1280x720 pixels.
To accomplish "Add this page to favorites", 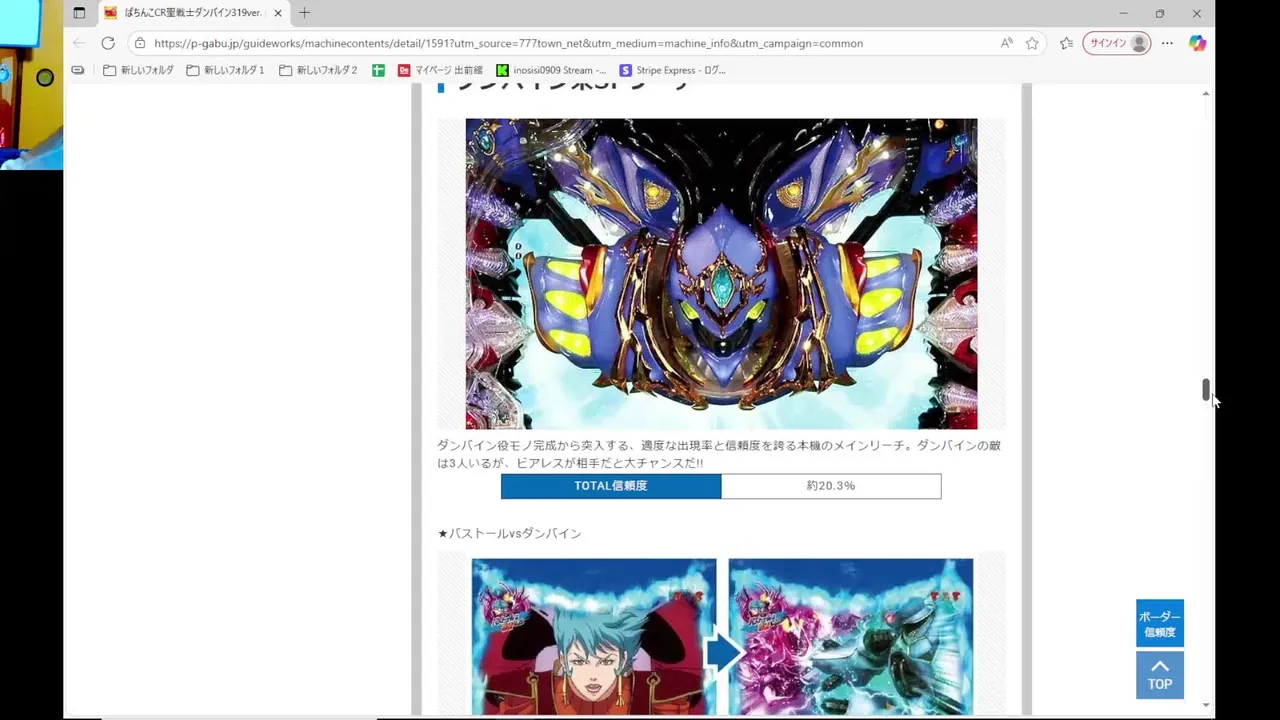I will click(x=1032, y=43).
